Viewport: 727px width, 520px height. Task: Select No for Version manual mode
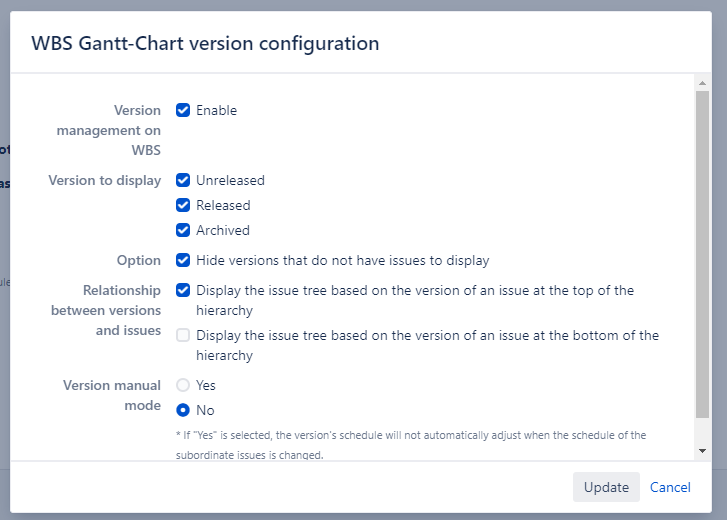tap(183, 410)
